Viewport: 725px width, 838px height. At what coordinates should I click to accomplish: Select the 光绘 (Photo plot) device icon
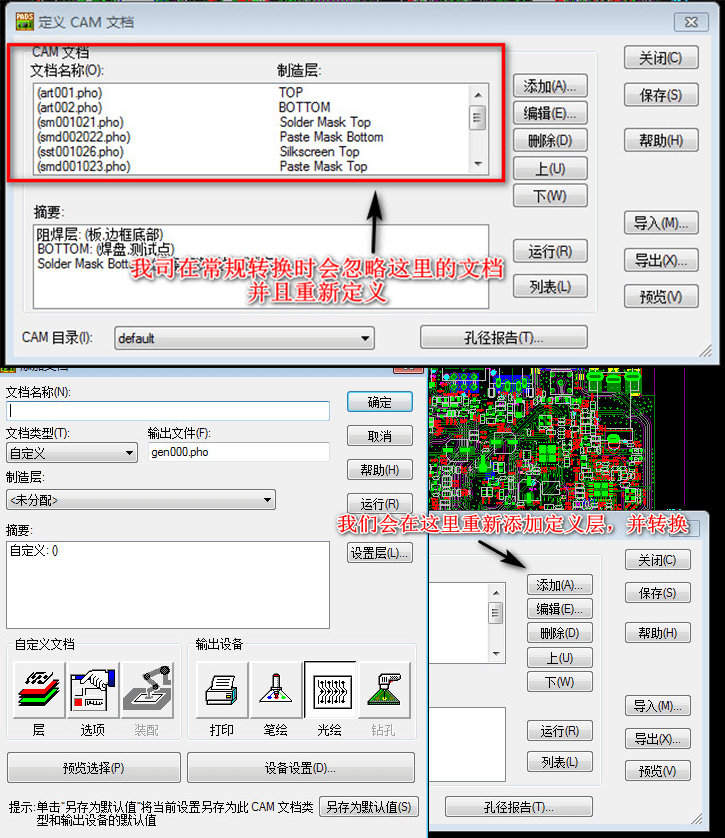[x=329, y=691]
